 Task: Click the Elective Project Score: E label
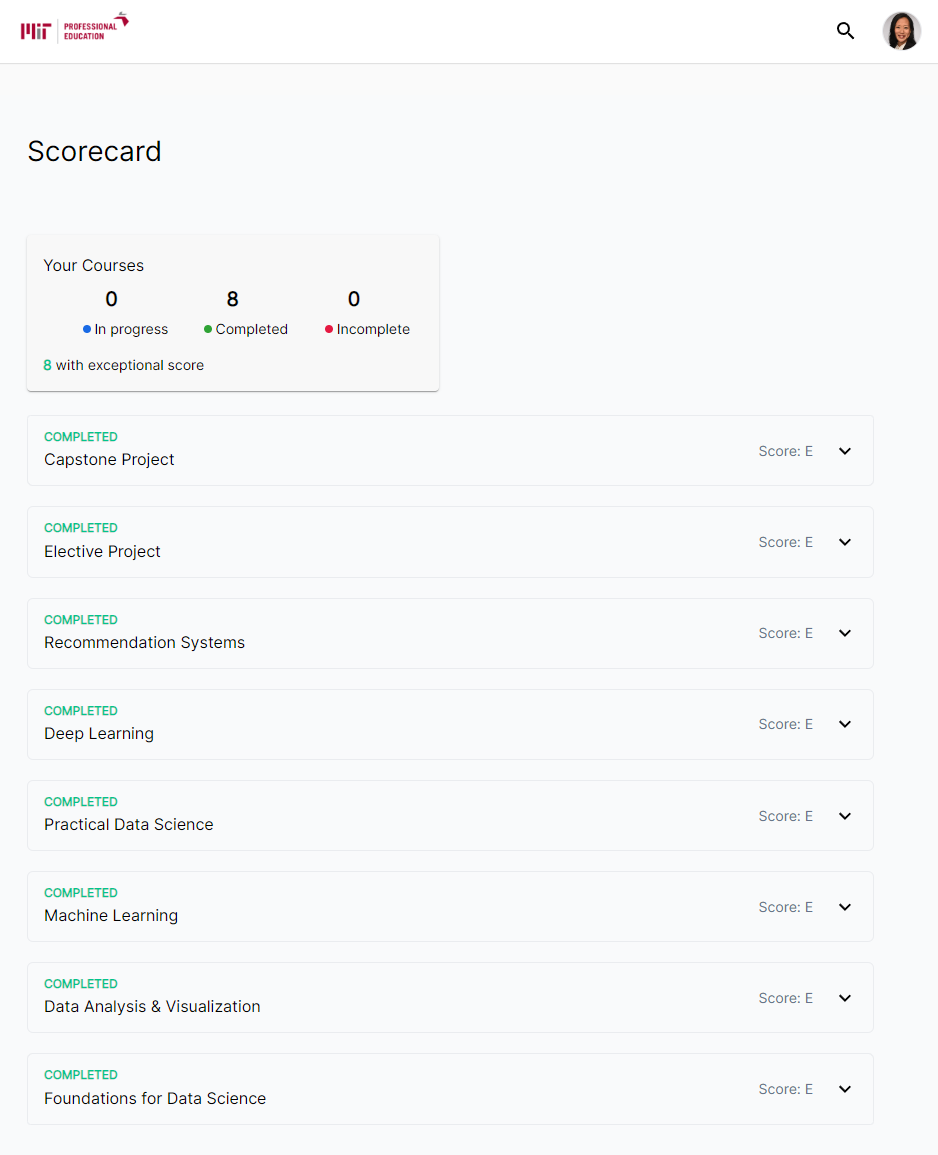point(785,542)
